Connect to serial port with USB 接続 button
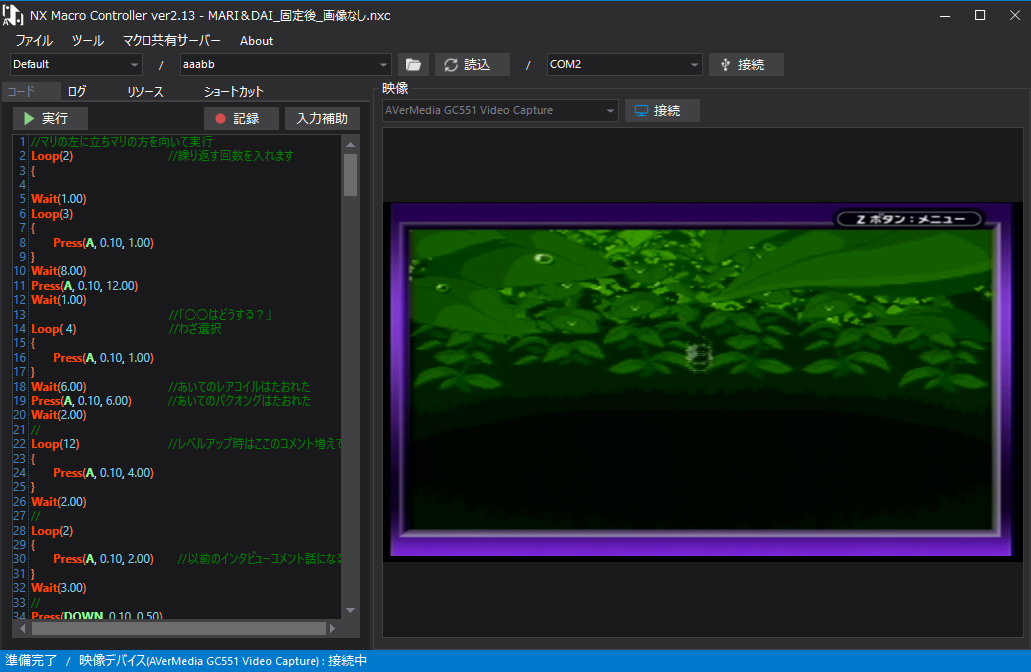The height and width of the screenshot is (672, 1031). pyautogui.click(x=746, y=64)
